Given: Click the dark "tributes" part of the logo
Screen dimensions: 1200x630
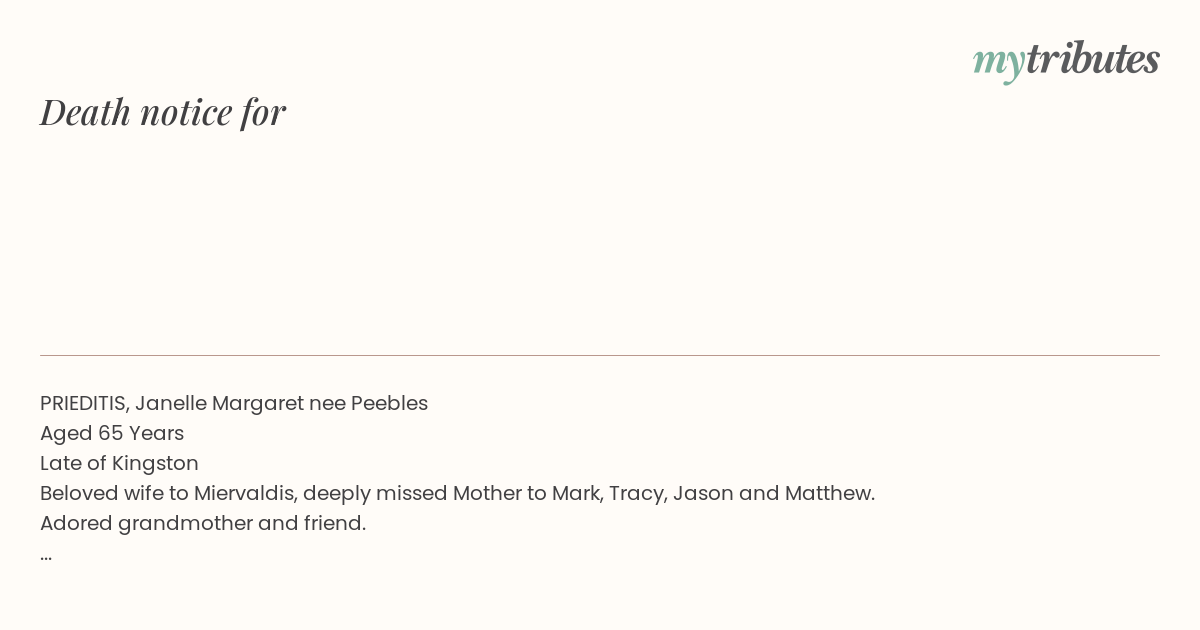Looking at the screenshot, I should [1093, 58].
